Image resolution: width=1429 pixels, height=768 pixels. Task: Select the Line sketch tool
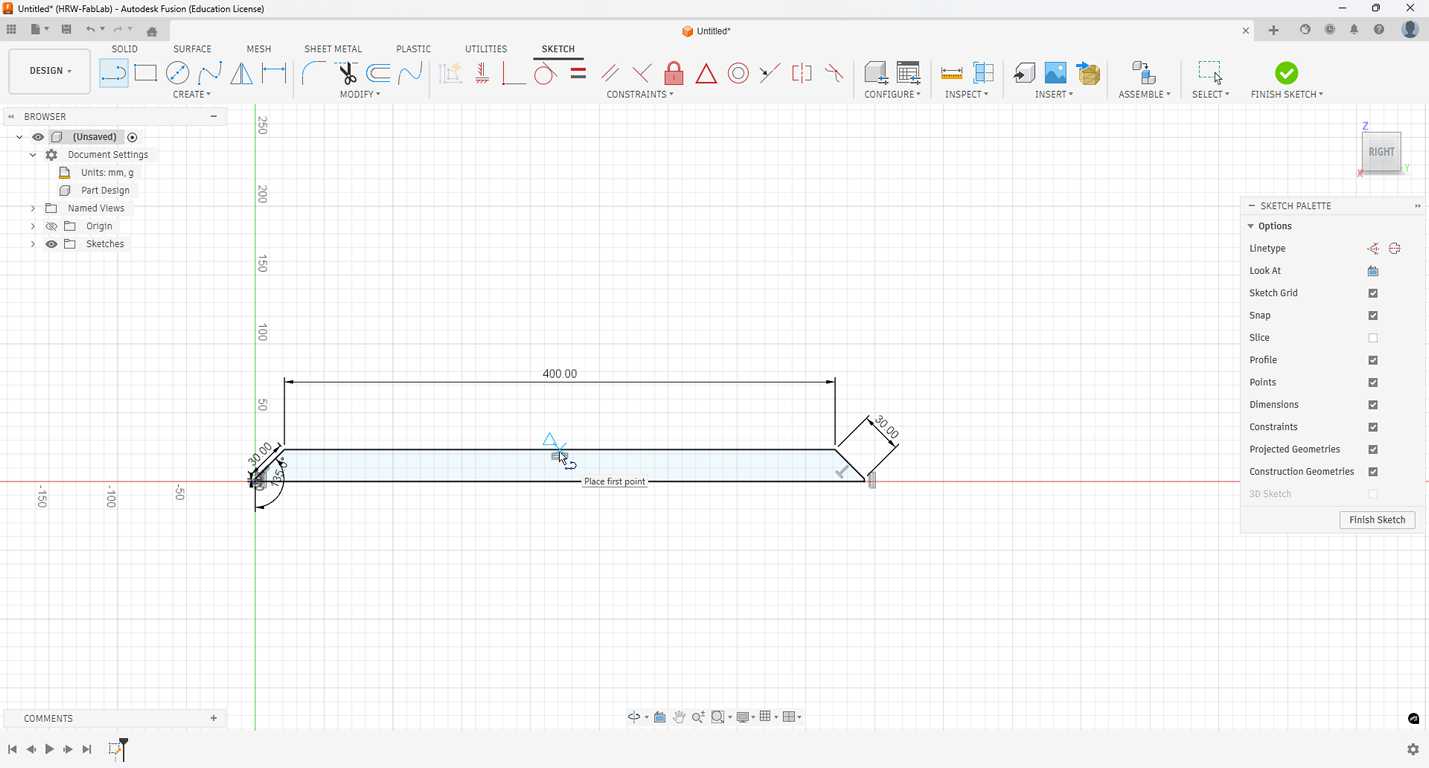click(x=114, y=73)
